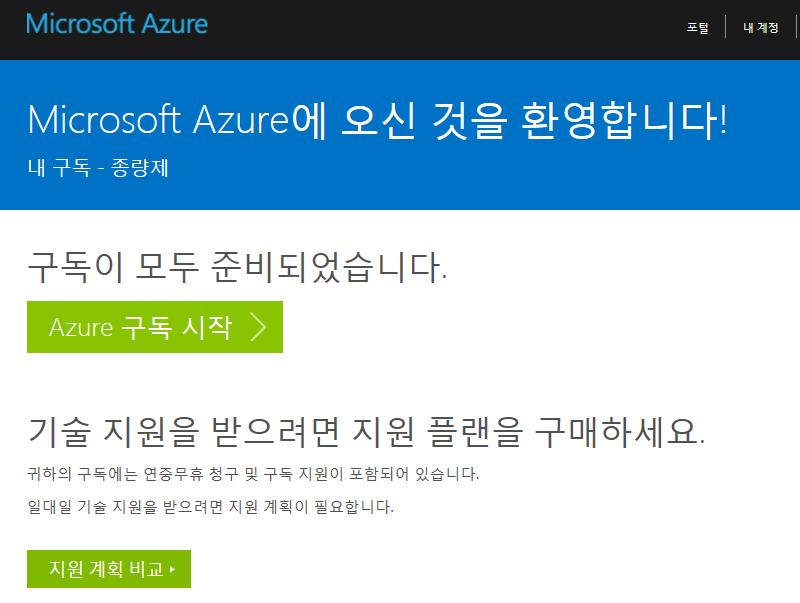The width and height of the screenshot is (800, 603).
Task: Click the divider between 포털 and 내 계정
Action: [x=725, y=28]
